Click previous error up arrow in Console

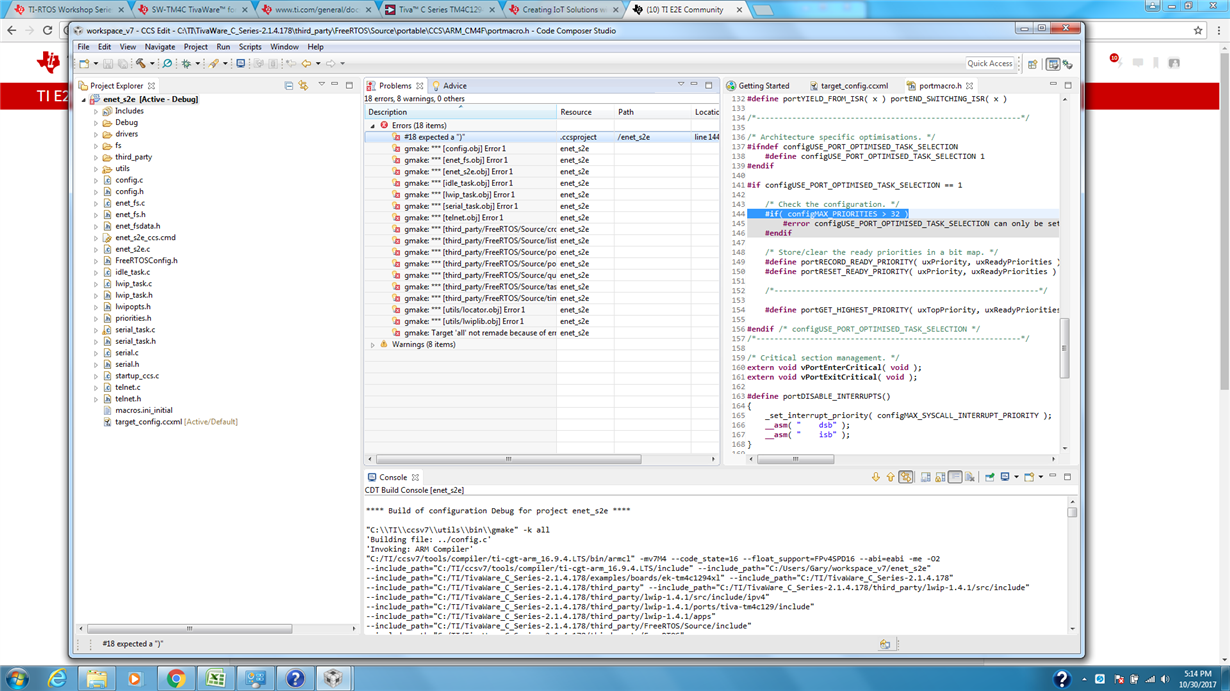[890, 478]
